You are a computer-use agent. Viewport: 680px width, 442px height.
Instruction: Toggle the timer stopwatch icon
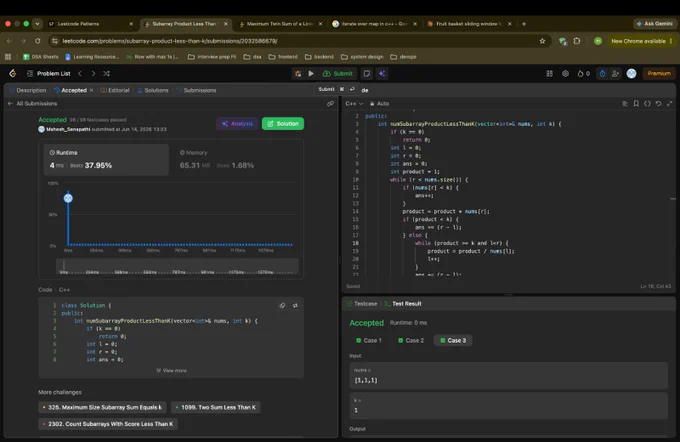coord(602,74)
